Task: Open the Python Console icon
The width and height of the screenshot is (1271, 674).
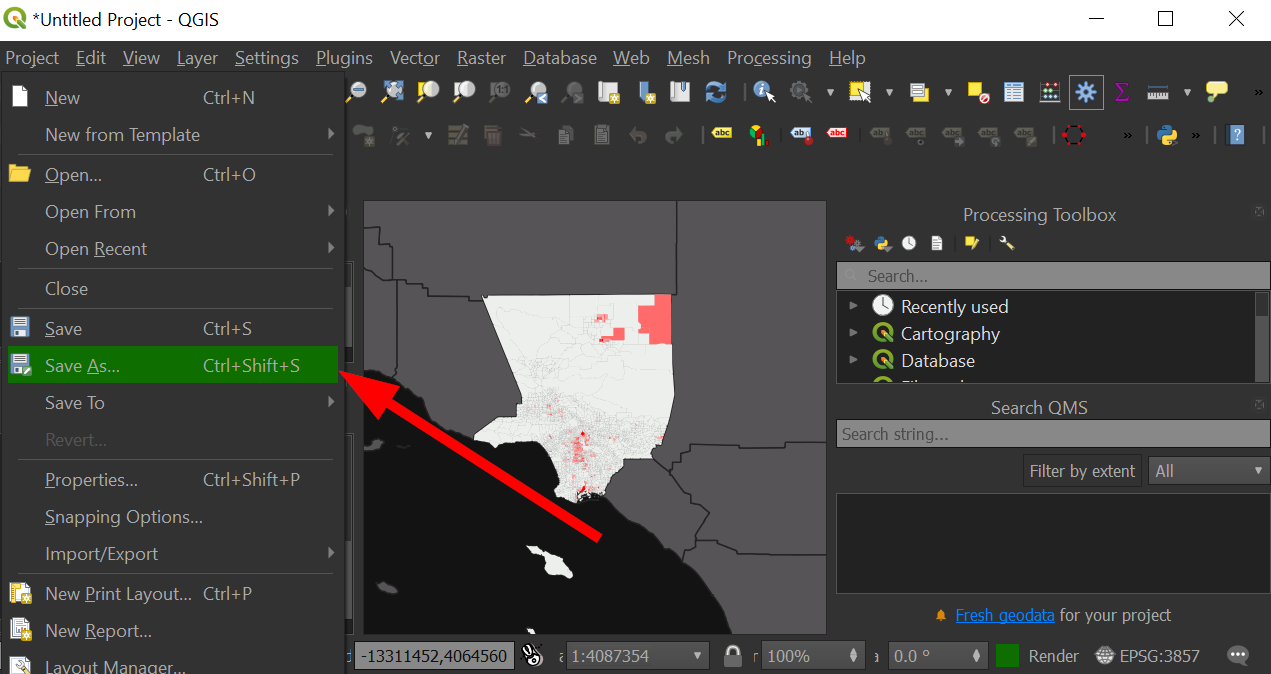Action: pos(1167,134)
